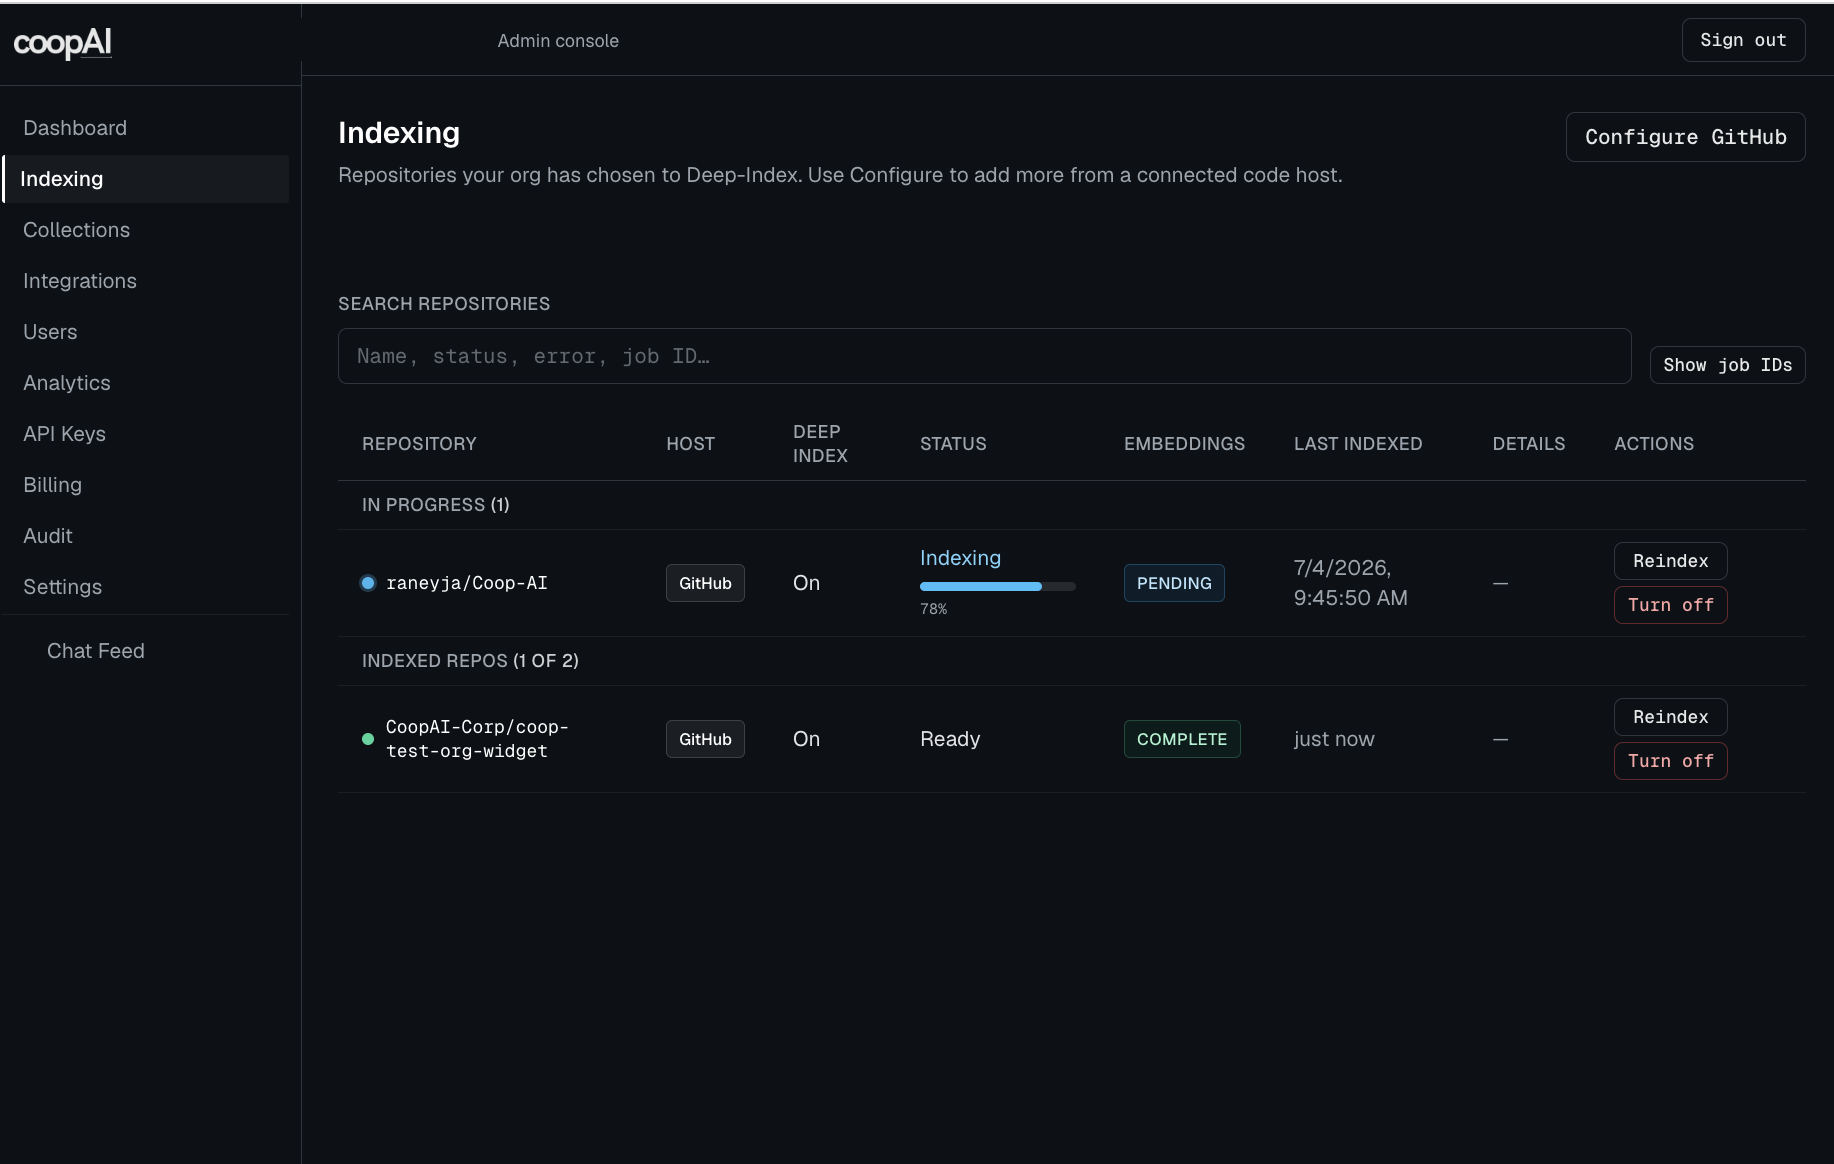
Task: Click green status dot for coop-test-org-widget
Action: (368, 739)
